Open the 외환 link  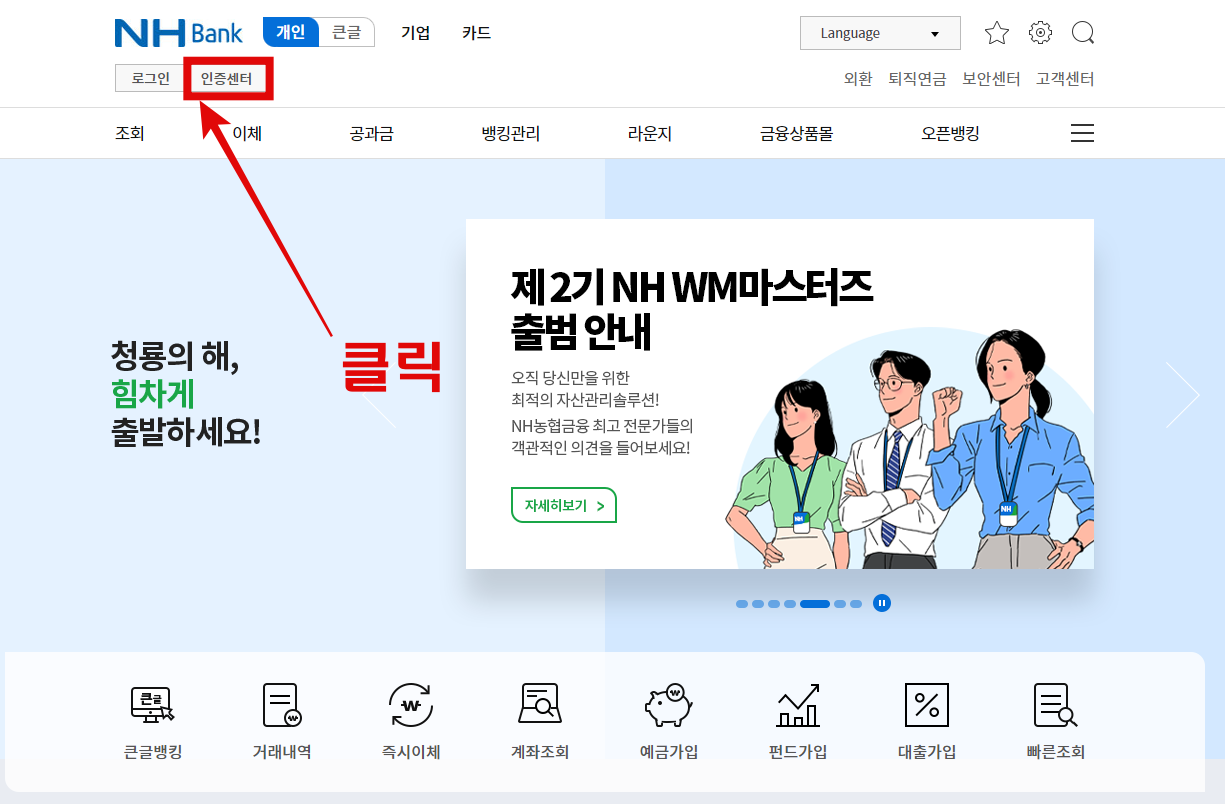[x=858, y=79]
